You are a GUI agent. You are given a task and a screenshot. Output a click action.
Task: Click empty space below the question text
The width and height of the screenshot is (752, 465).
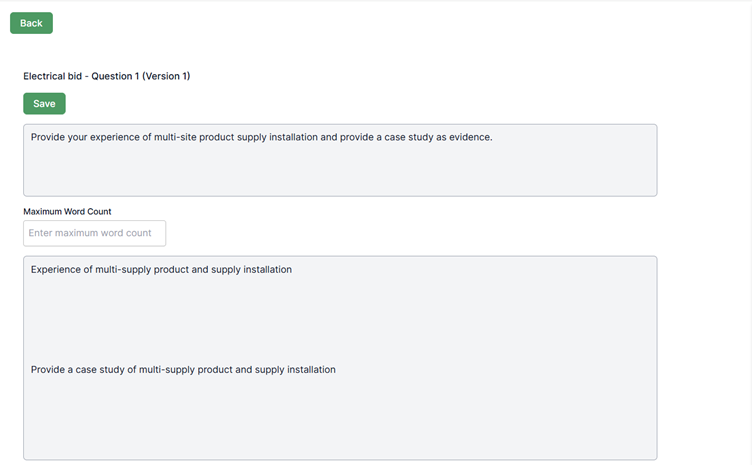[x=340, y=172]
